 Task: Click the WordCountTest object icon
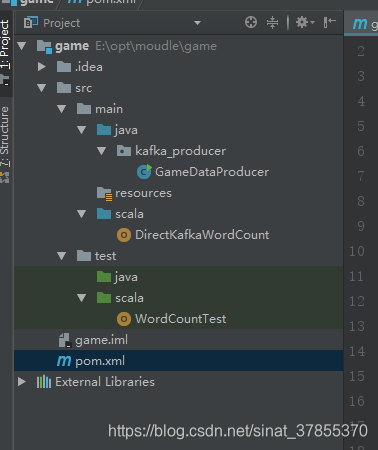124,319
